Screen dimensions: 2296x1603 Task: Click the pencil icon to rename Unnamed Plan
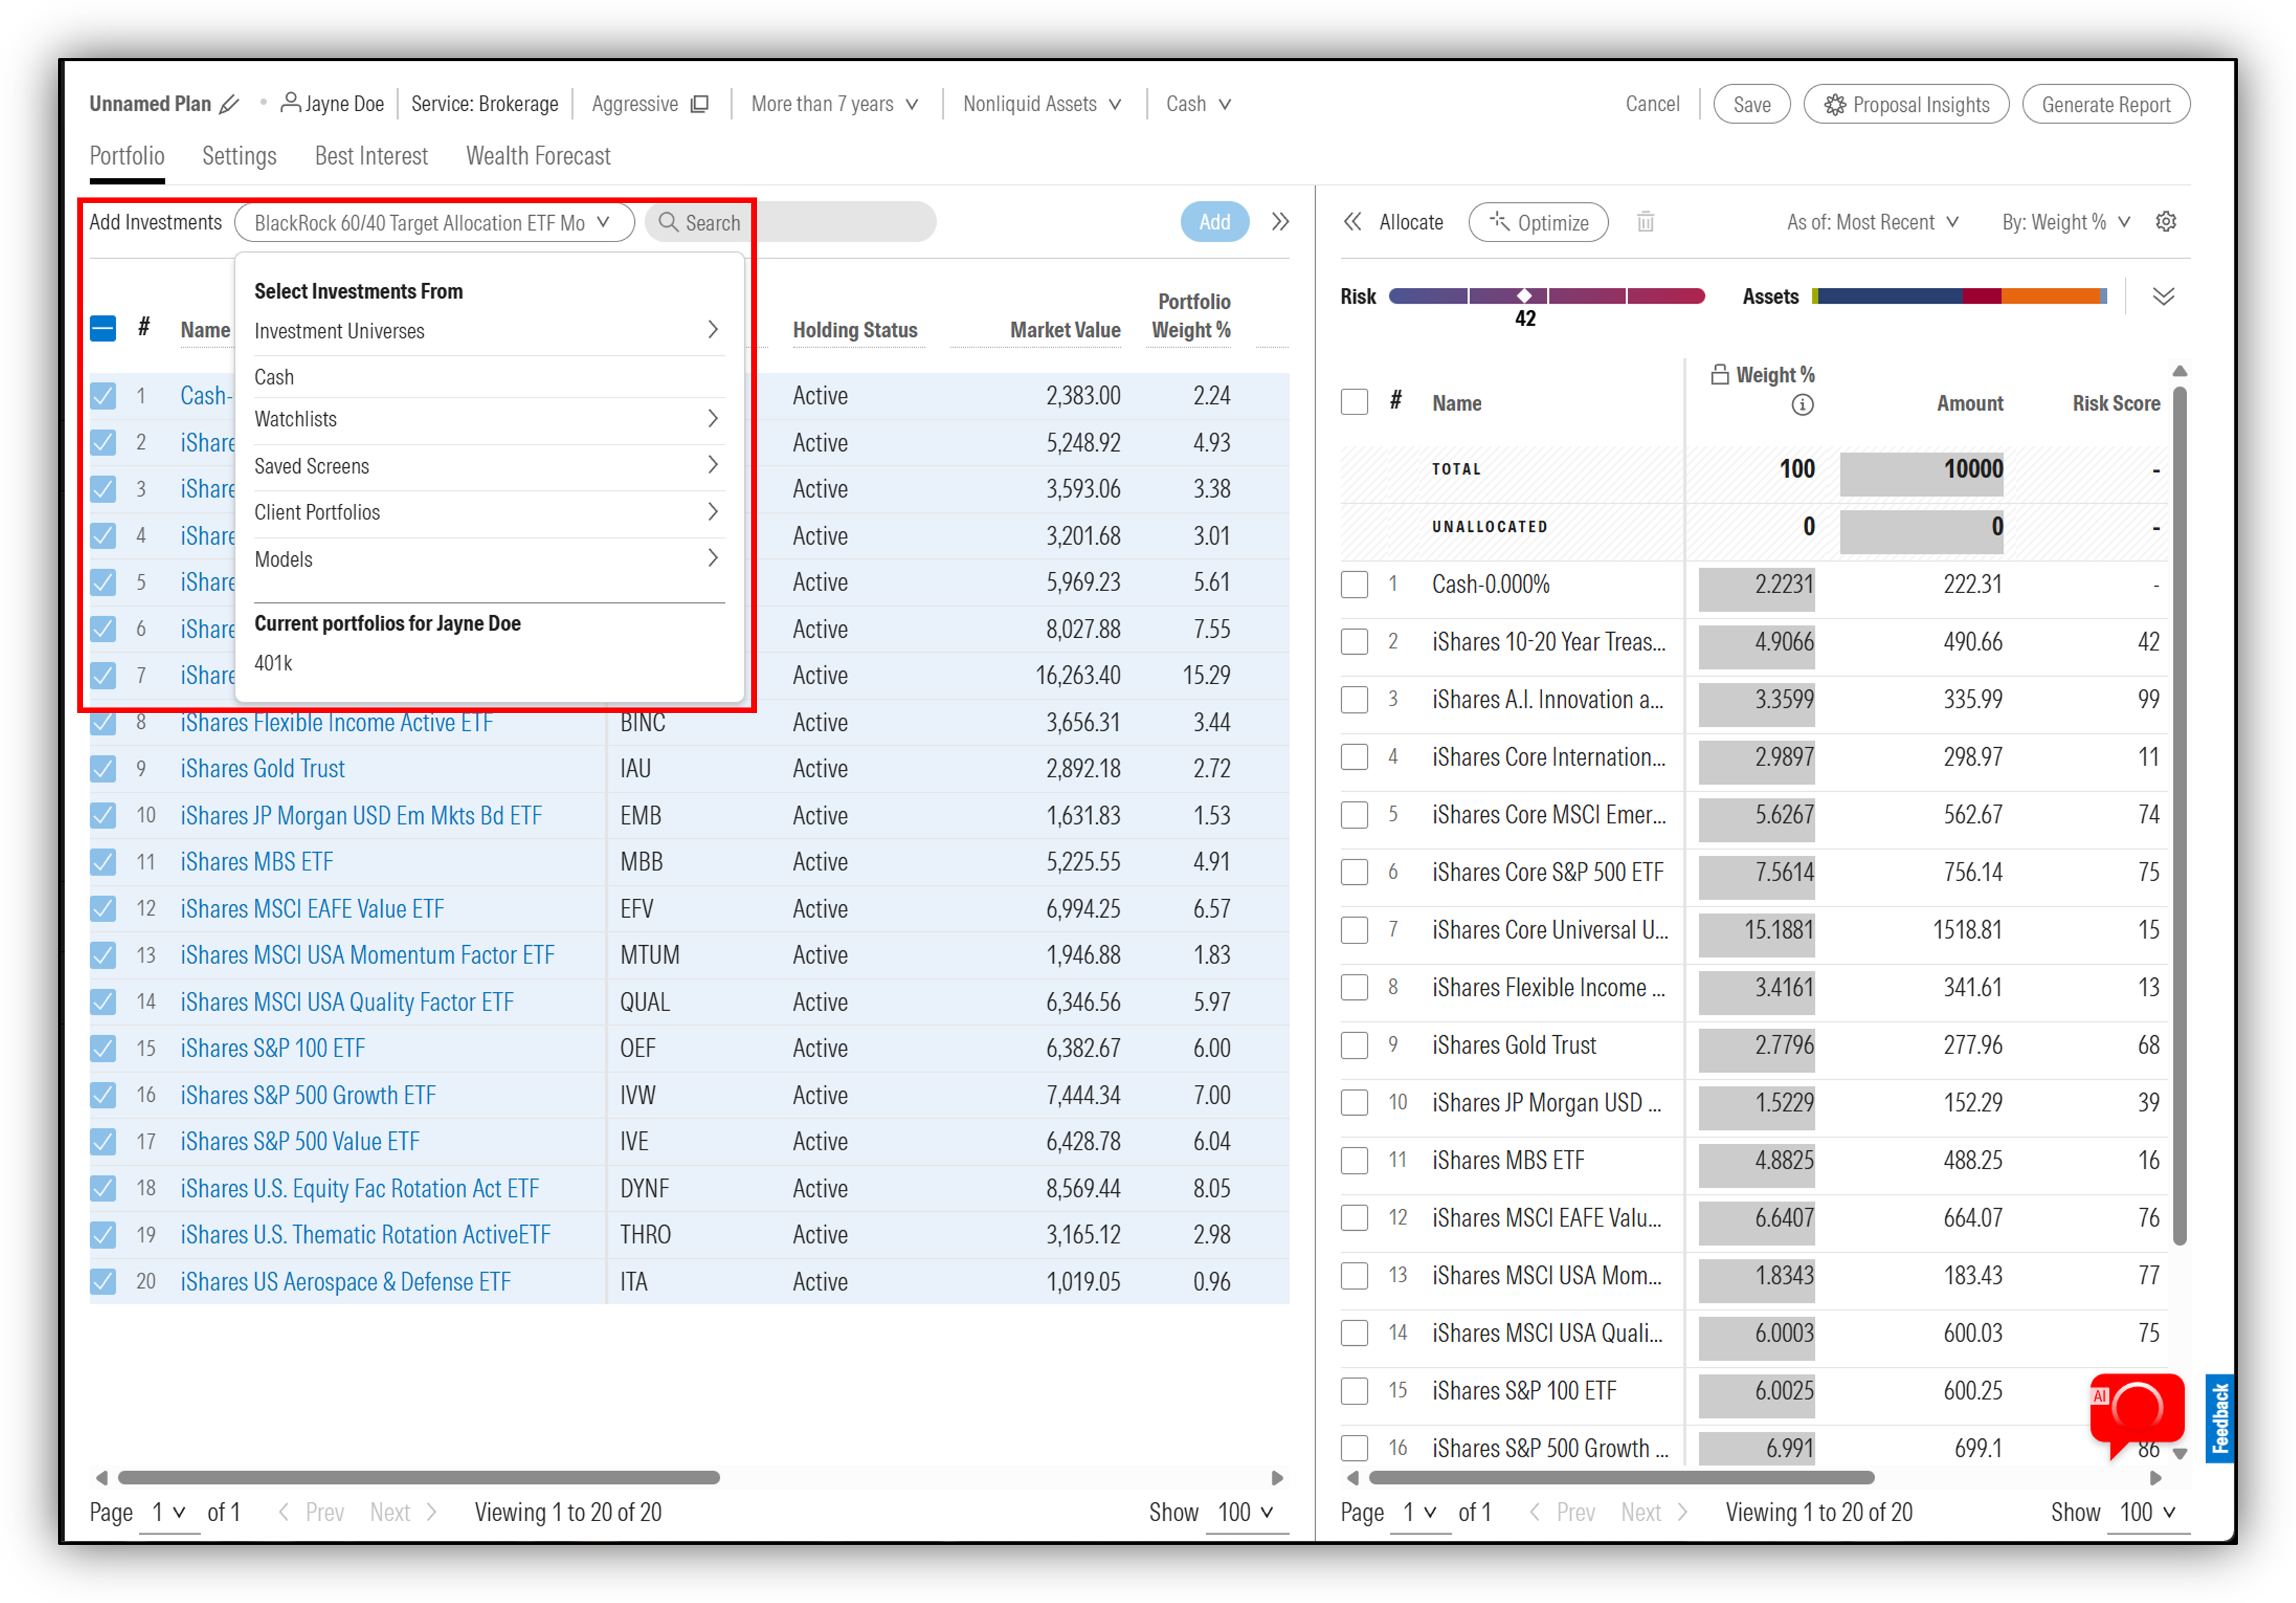[x=229, y=104]
